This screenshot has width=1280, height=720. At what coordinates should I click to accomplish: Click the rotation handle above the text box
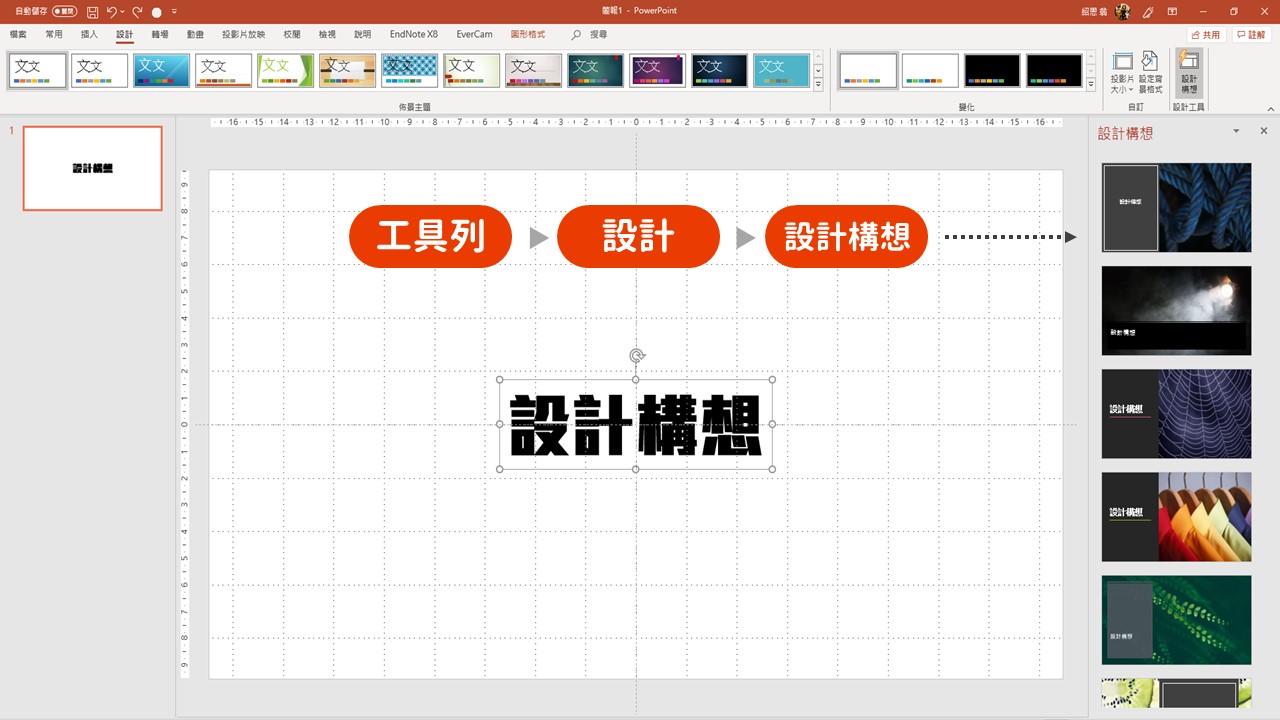coord(636,356)
